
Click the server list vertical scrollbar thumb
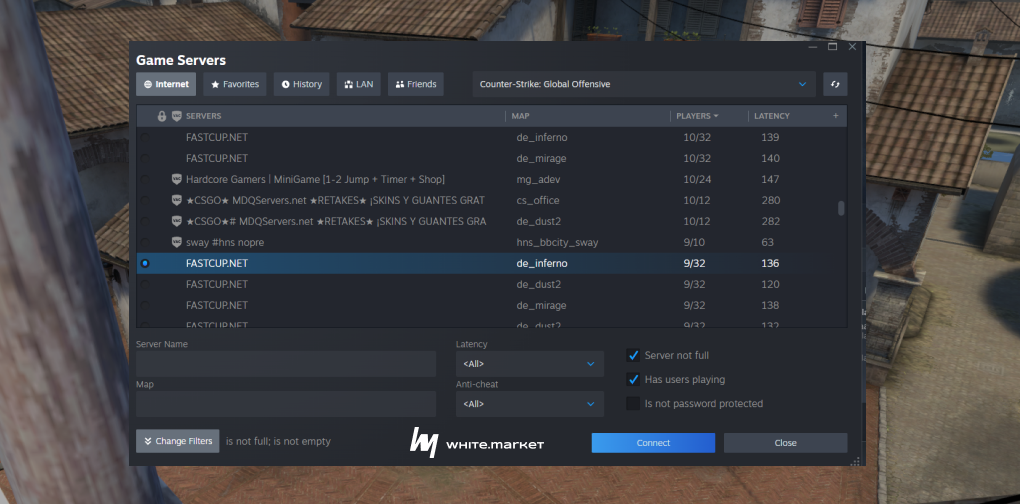click(841, 208)
